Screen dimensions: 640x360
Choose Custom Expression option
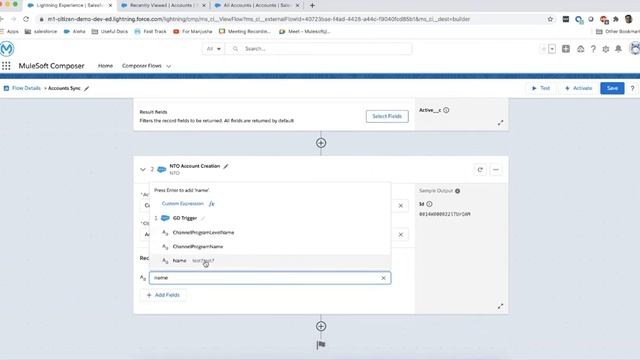pyautogui.click(x=188, y=203)
